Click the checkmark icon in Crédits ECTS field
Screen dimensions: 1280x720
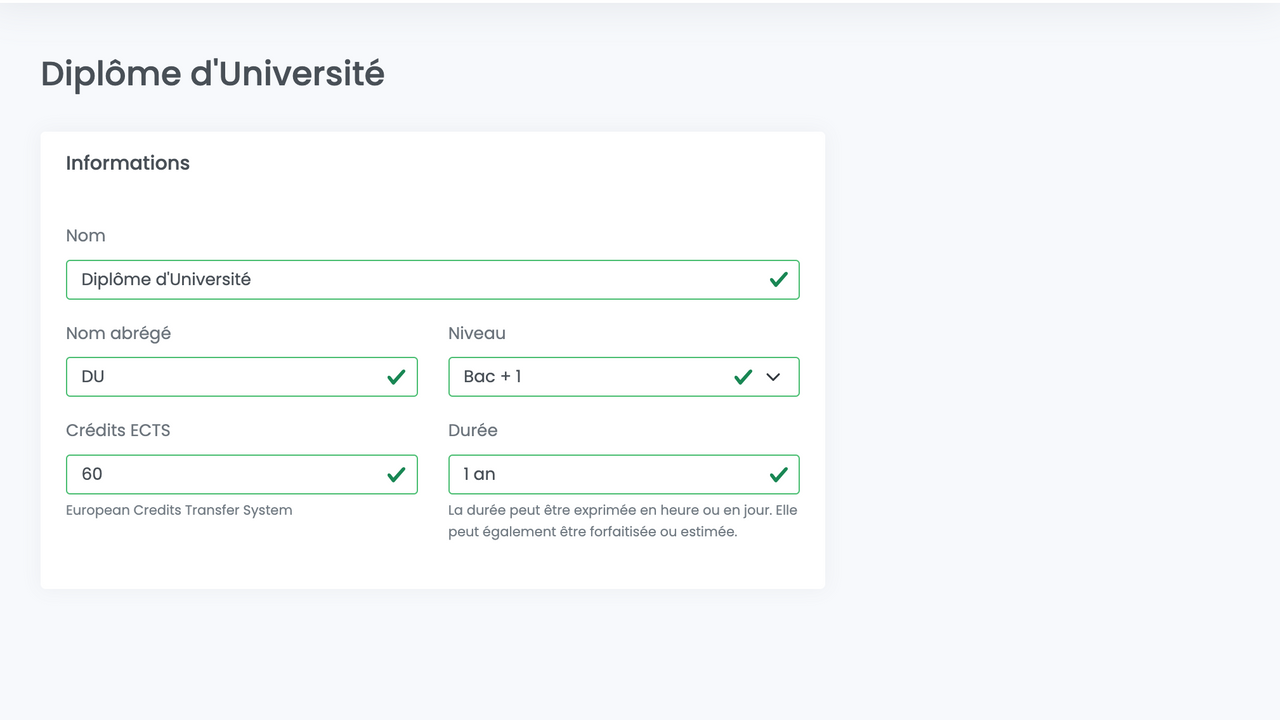tap(396, 475)
